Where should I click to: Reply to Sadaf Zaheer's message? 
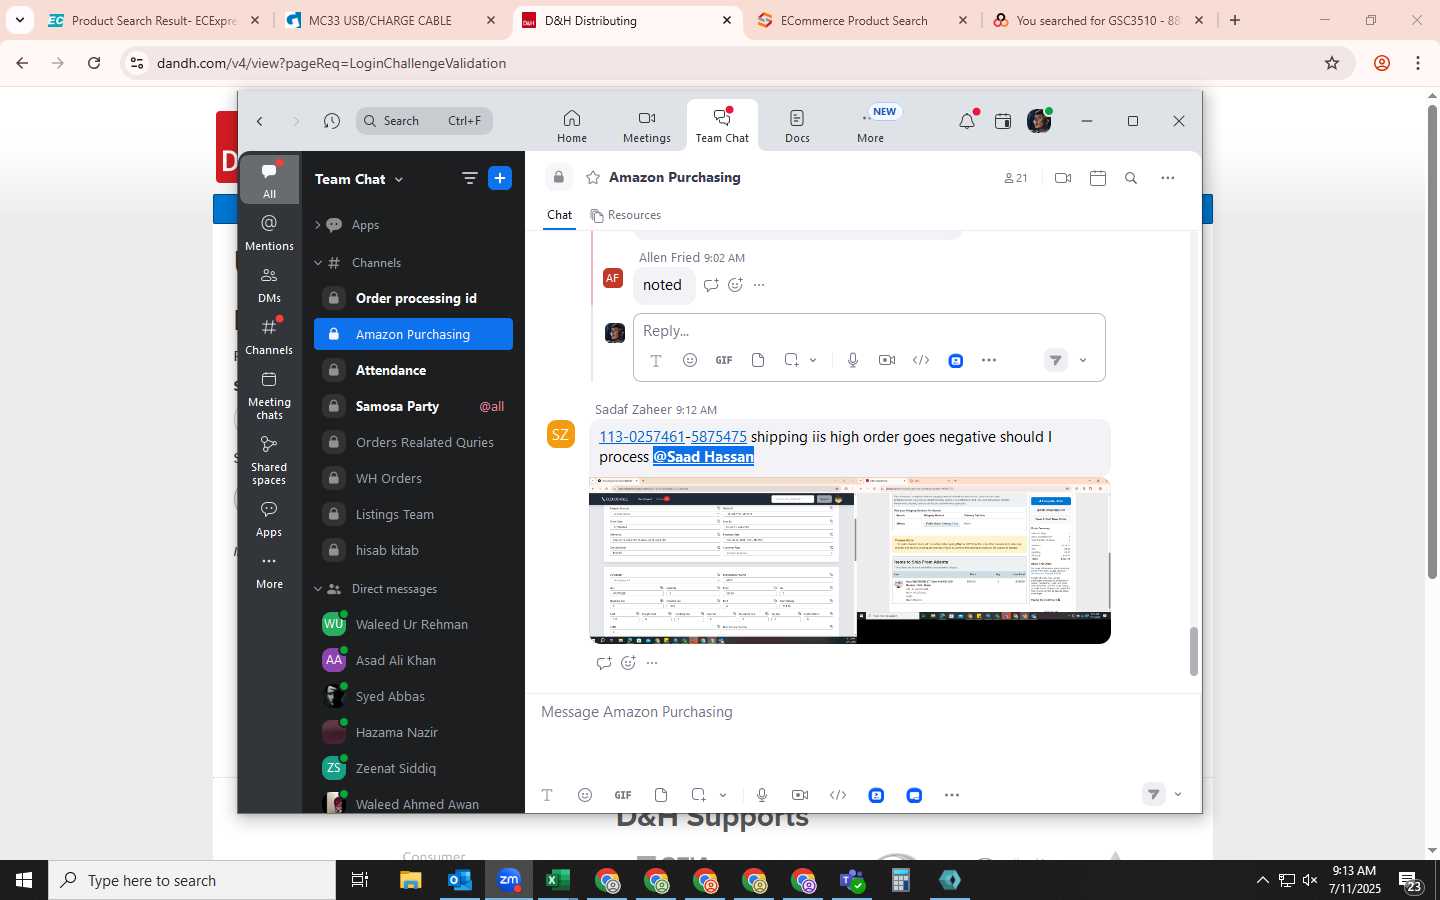coord(604,663)
